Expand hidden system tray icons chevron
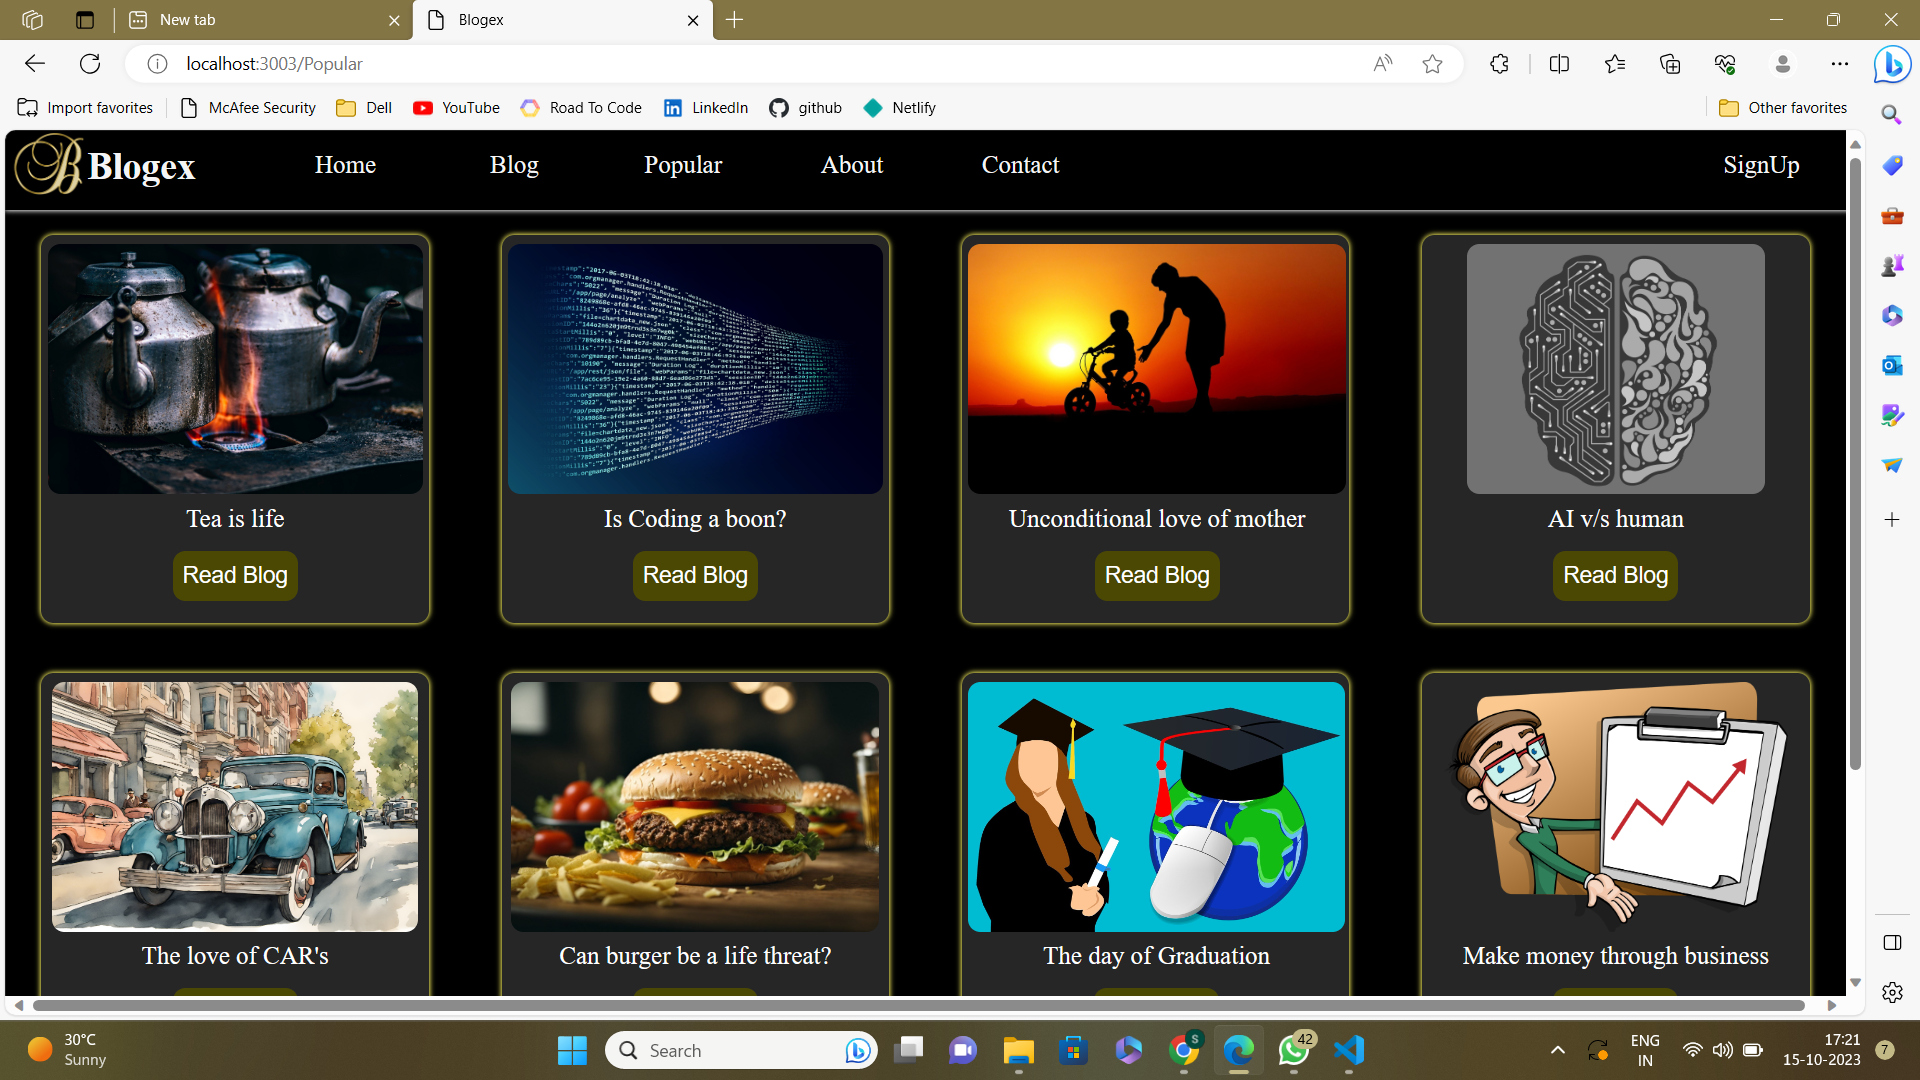 [1557, 1050]
